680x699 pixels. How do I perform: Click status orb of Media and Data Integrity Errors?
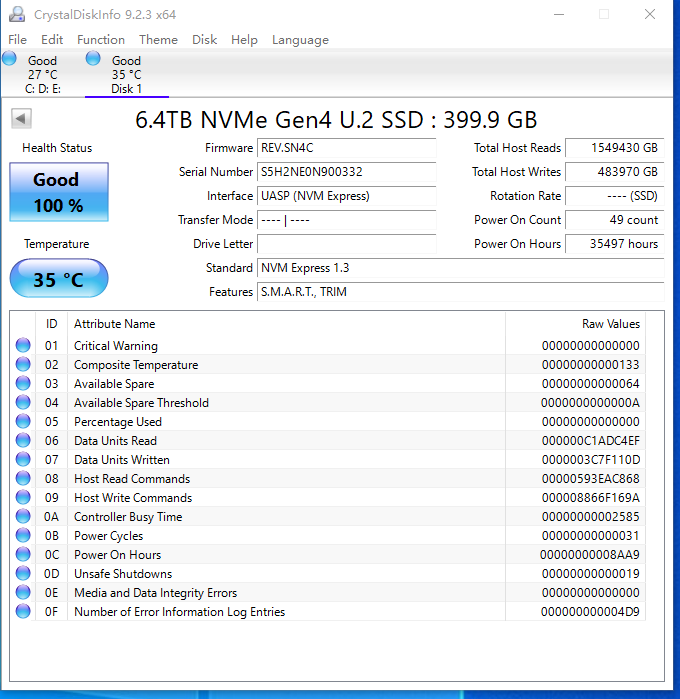(x=23, y=592)
